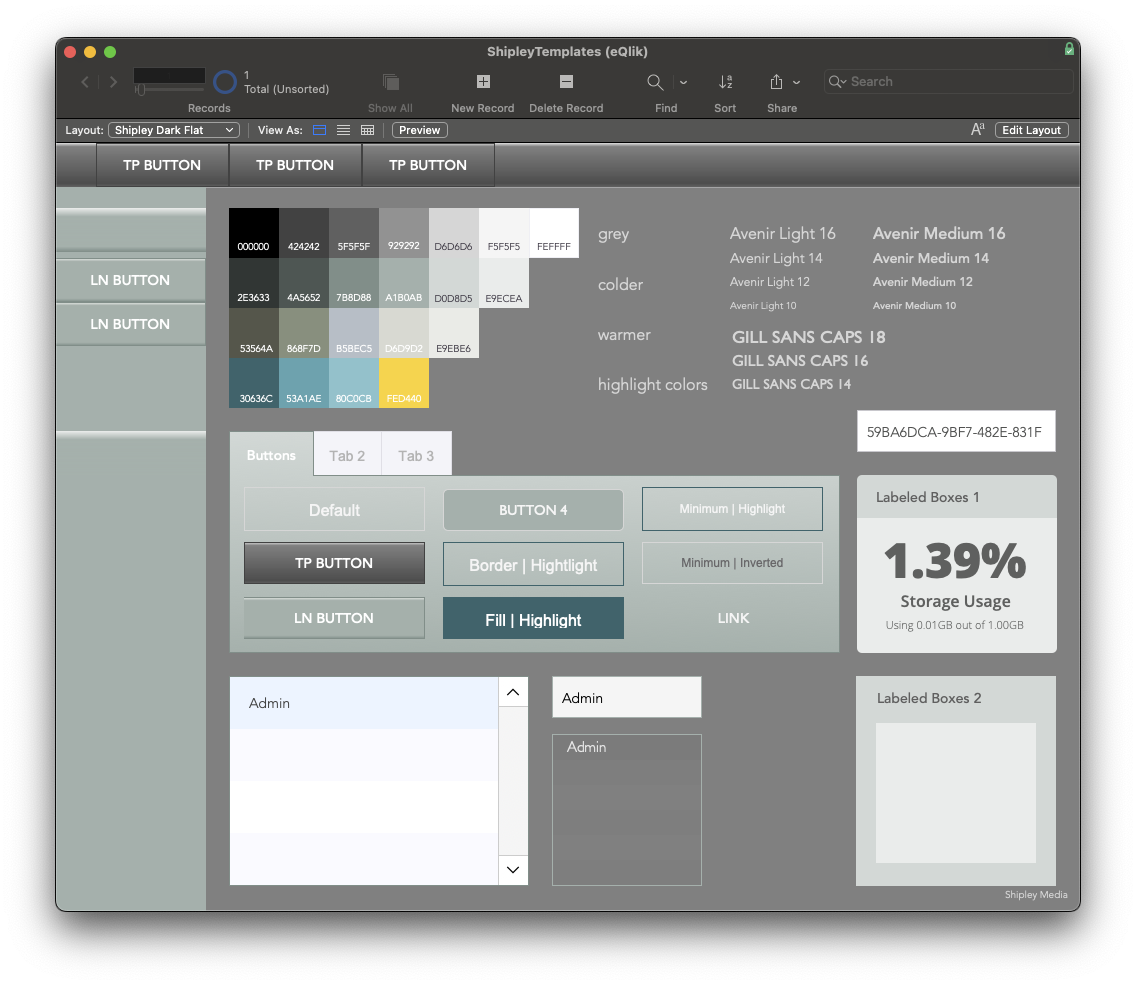Switch to Form View in the View As toggles
The width and height of the screenshot is (1136, 985).
(319, 130)
